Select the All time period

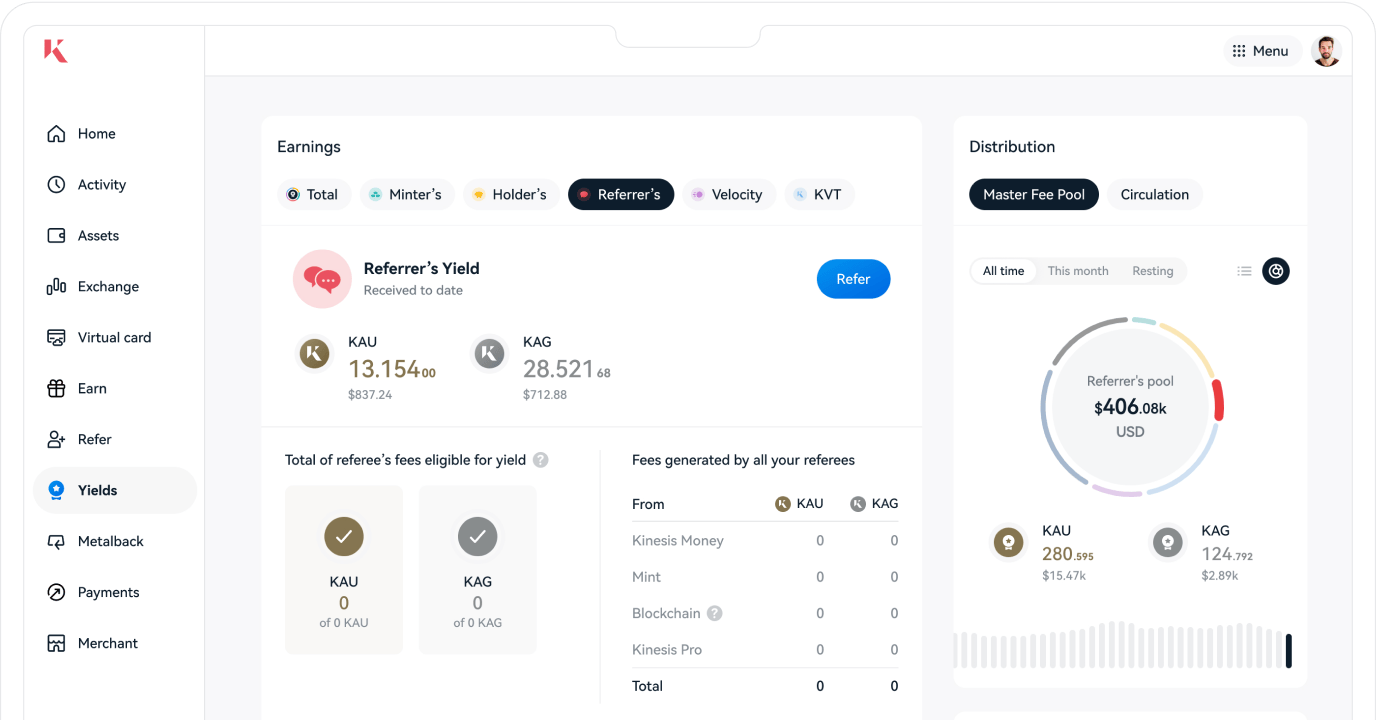[x=1004, y=271]
